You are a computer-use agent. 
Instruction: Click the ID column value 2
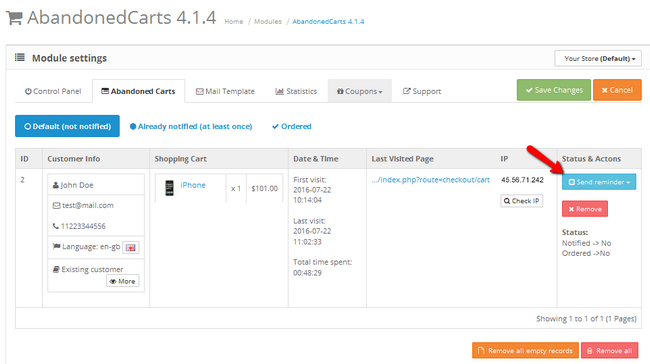[x=22, y=180]
